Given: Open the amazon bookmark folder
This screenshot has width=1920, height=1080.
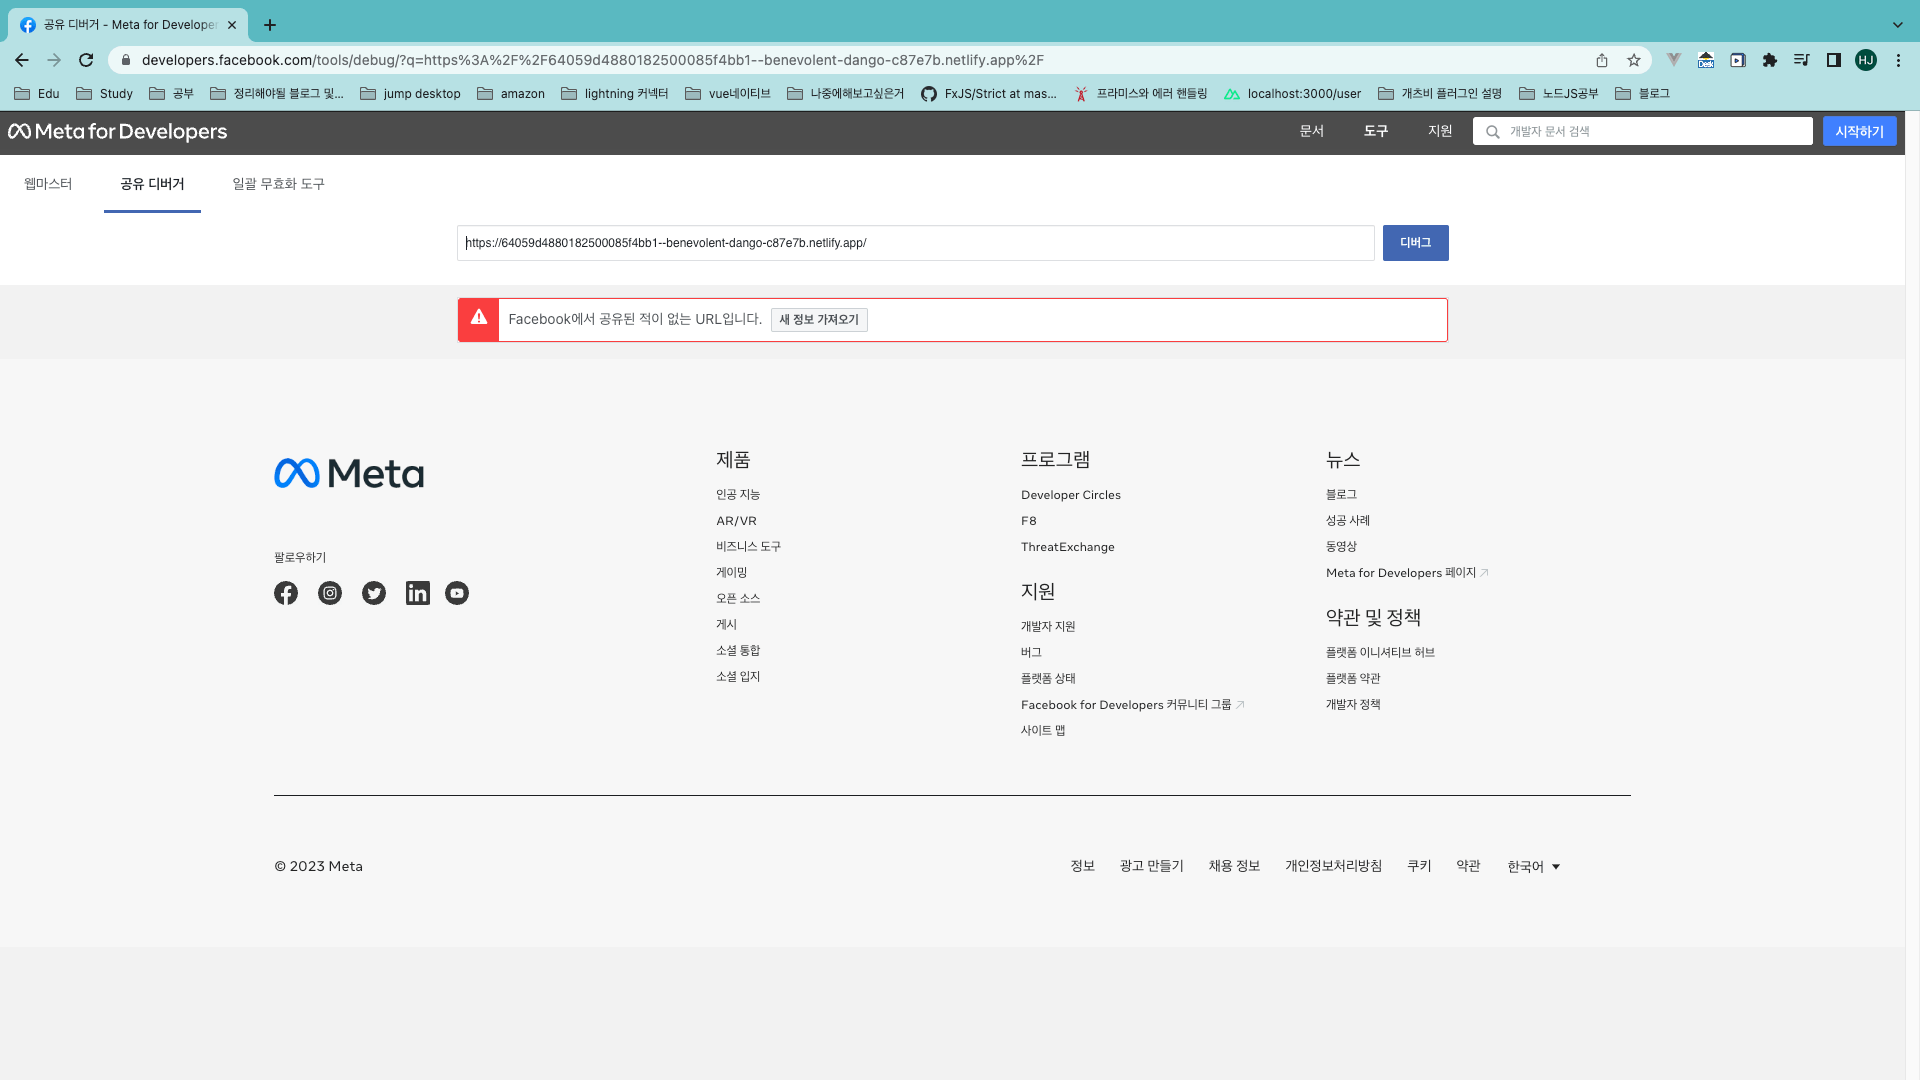Looking at the screenshot, I should (511, 94).
